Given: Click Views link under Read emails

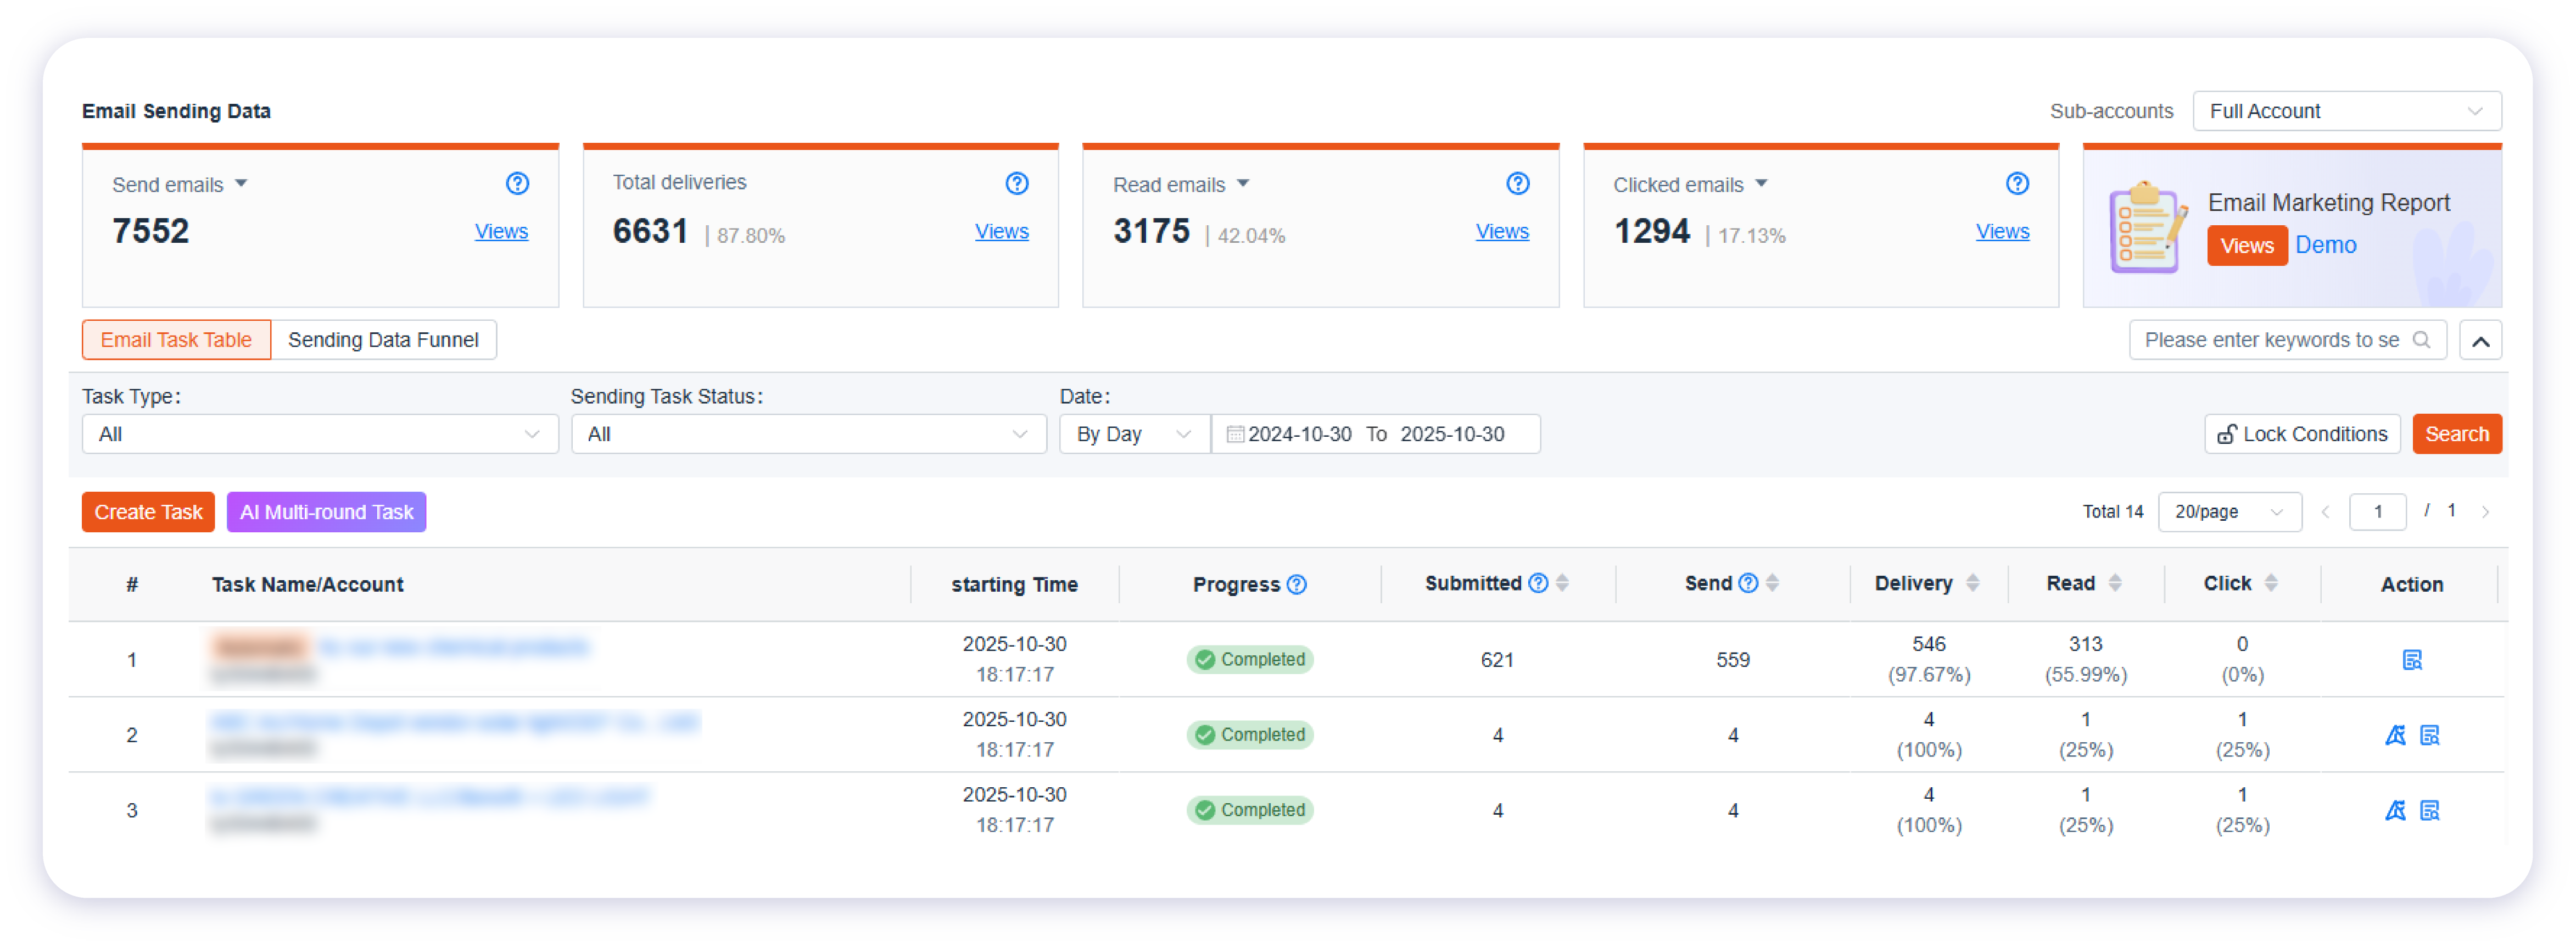Looking at the screenshot, I should (1502, 231).
